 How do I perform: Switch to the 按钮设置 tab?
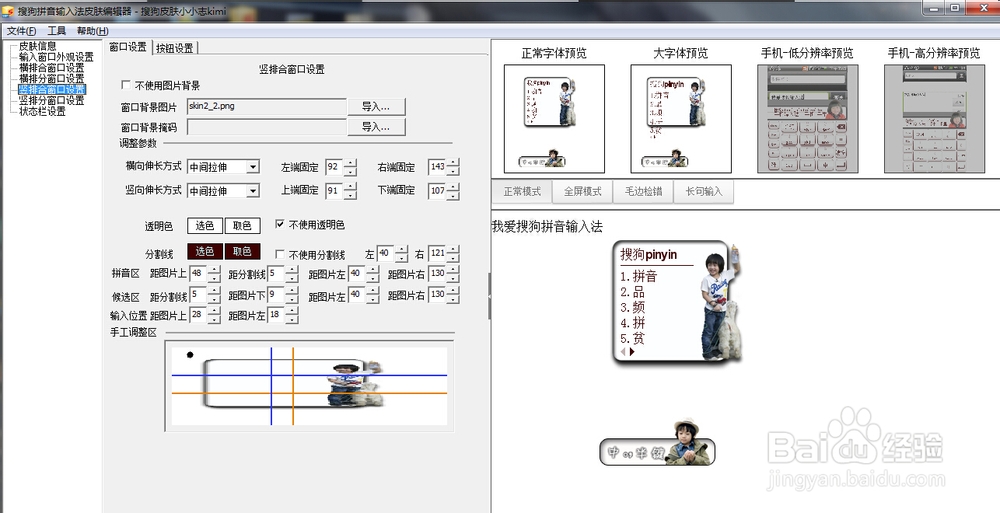[x=175, y=48]
